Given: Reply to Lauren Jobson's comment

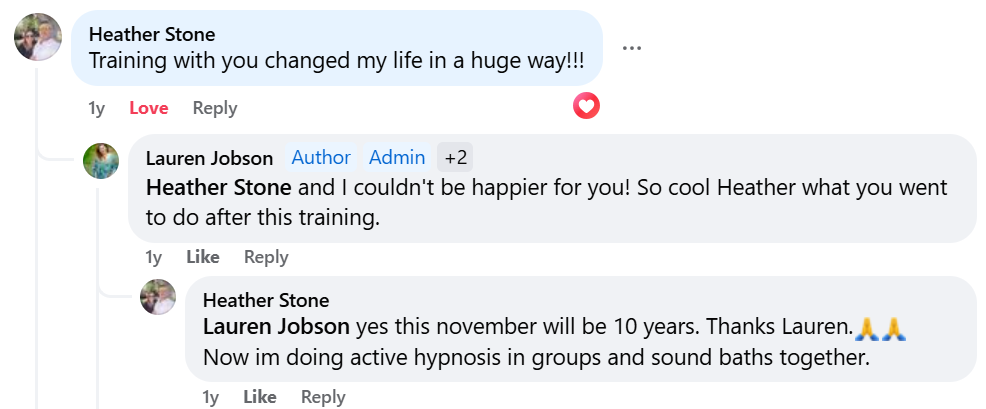Looking at the screenshot, I should [x=266, y=257].
